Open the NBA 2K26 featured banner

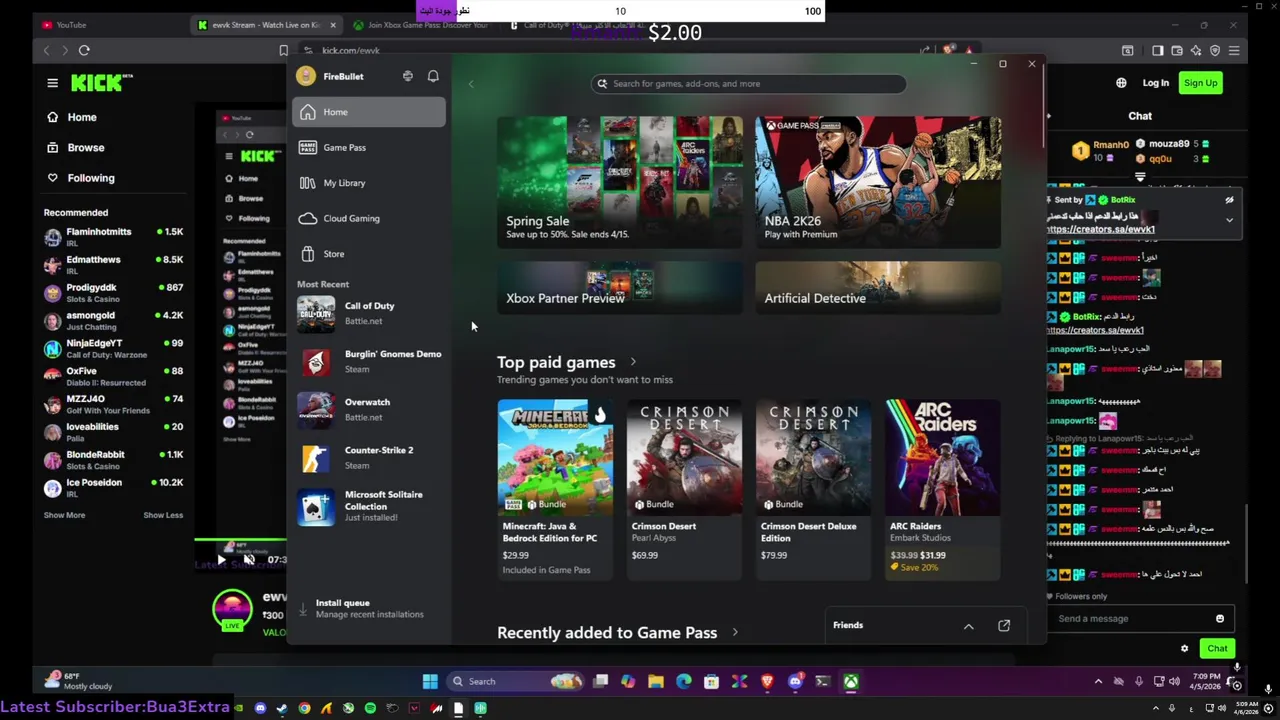(x=878, y=182)
